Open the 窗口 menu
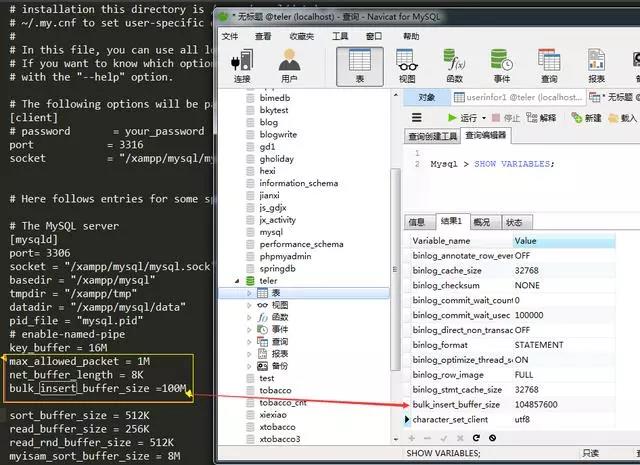The image size is (640, 465). (374, 36)
